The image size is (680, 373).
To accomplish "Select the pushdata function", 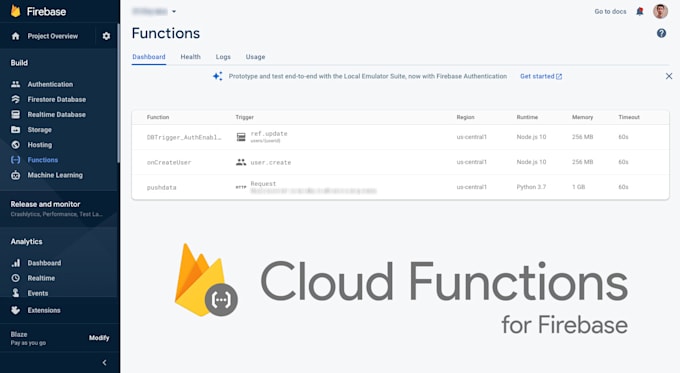I will (161, 187).
